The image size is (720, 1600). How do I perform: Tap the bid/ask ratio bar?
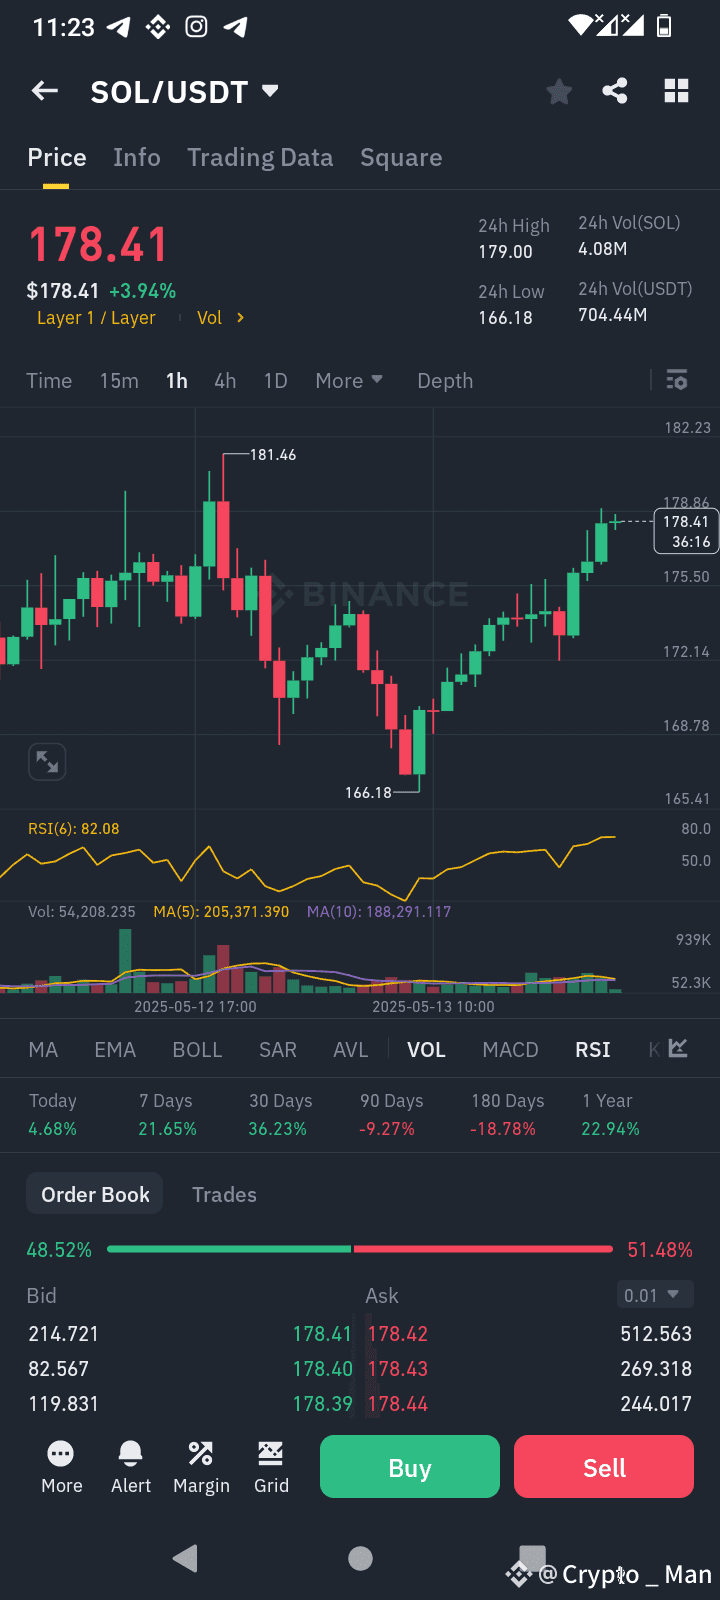(360, 1249)
